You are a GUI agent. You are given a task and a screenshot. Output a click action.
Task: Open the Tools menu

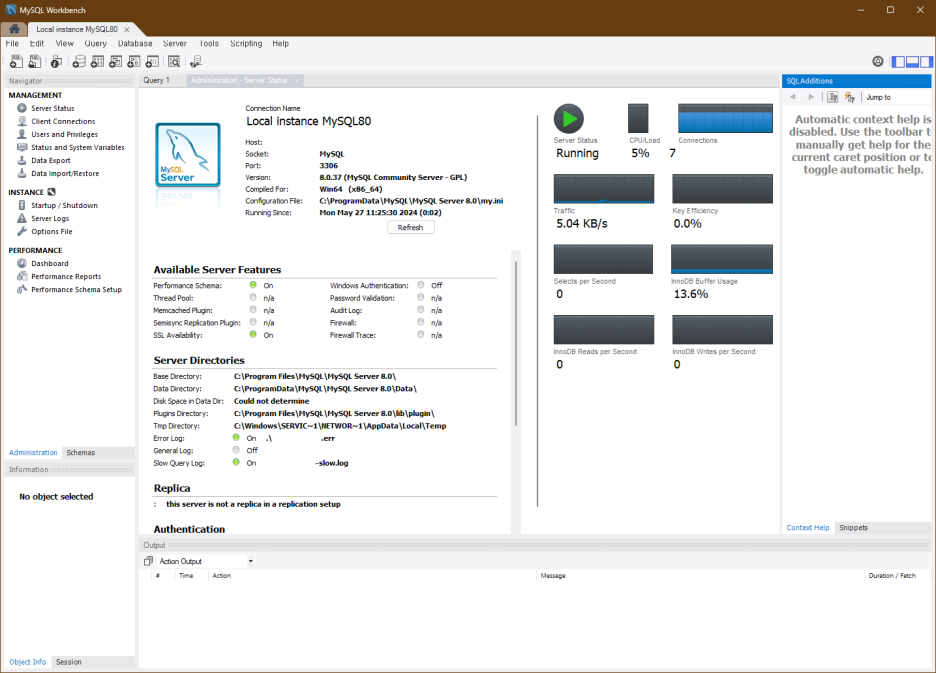click(209, 44)
